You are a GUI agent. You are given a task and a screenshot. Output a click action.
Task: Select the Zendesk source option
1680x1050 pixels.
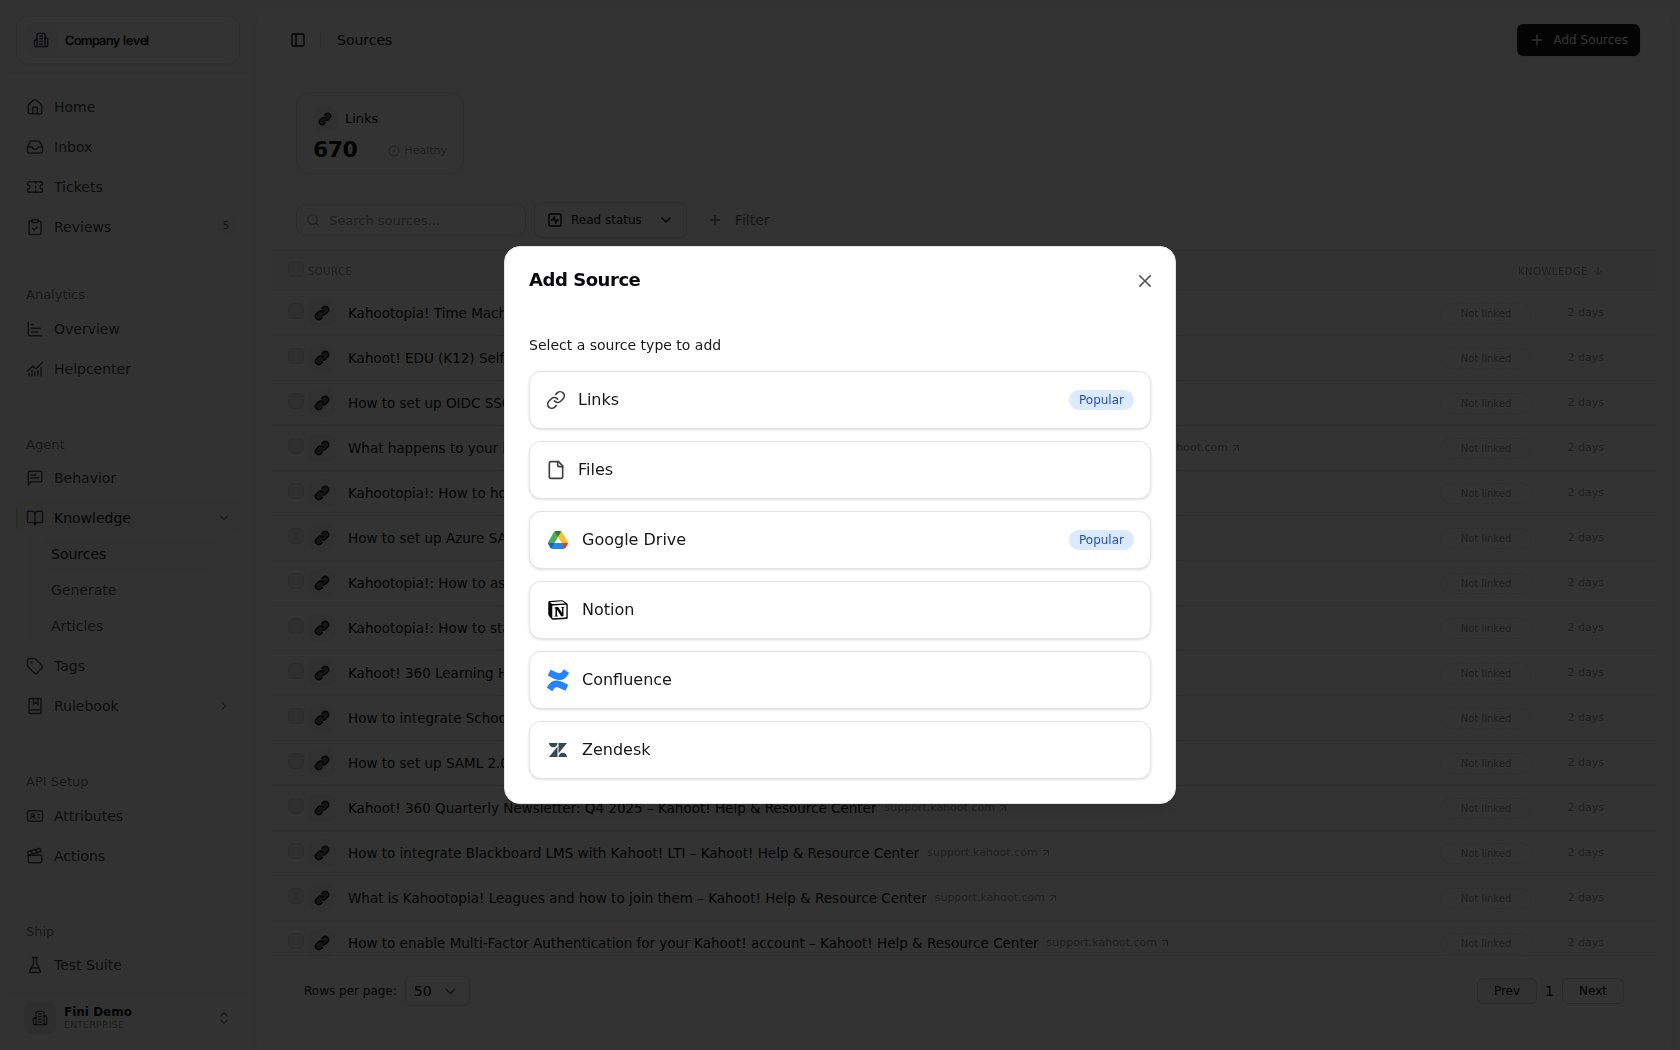pyautogui.click(x=839, y=750)
